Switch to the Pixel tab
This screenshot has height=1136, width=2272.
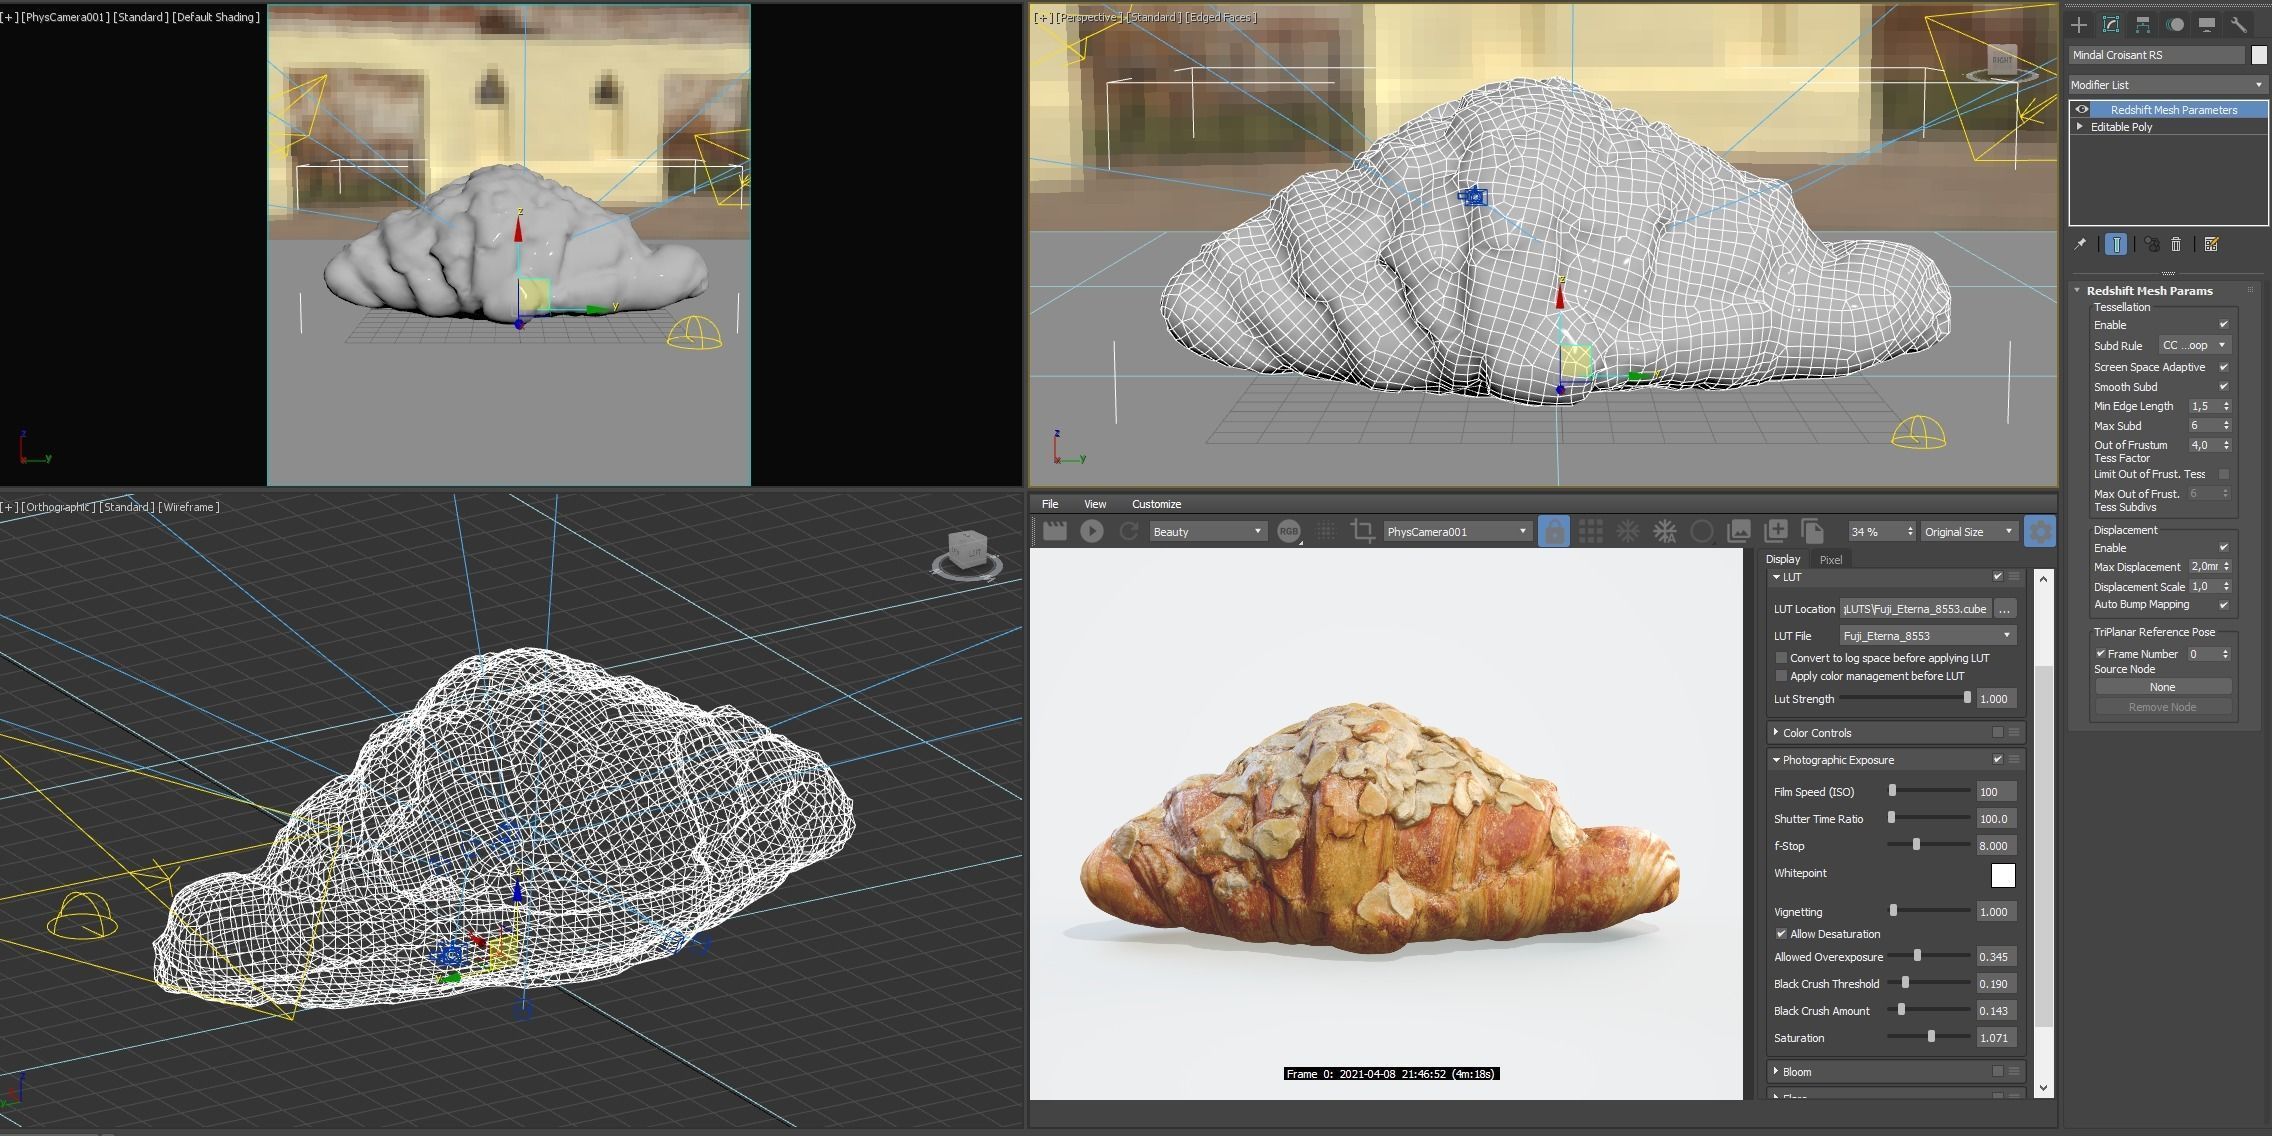[x=1830, y=560]
